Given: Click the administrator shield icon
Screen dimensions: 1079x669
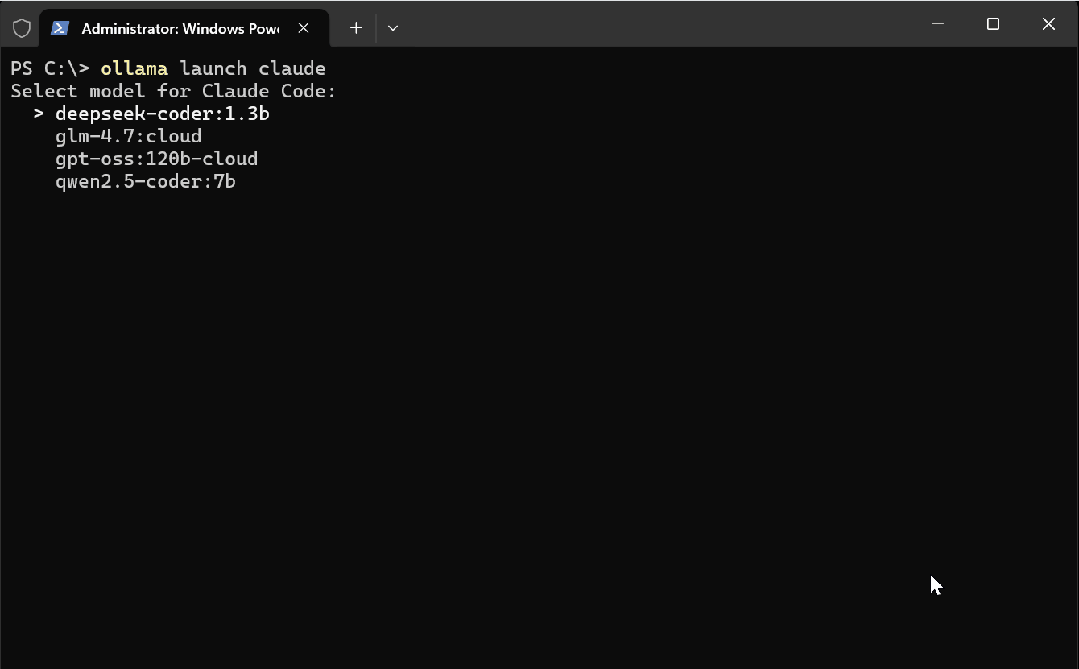Looking at the screenshot, I should pos(22,28).
